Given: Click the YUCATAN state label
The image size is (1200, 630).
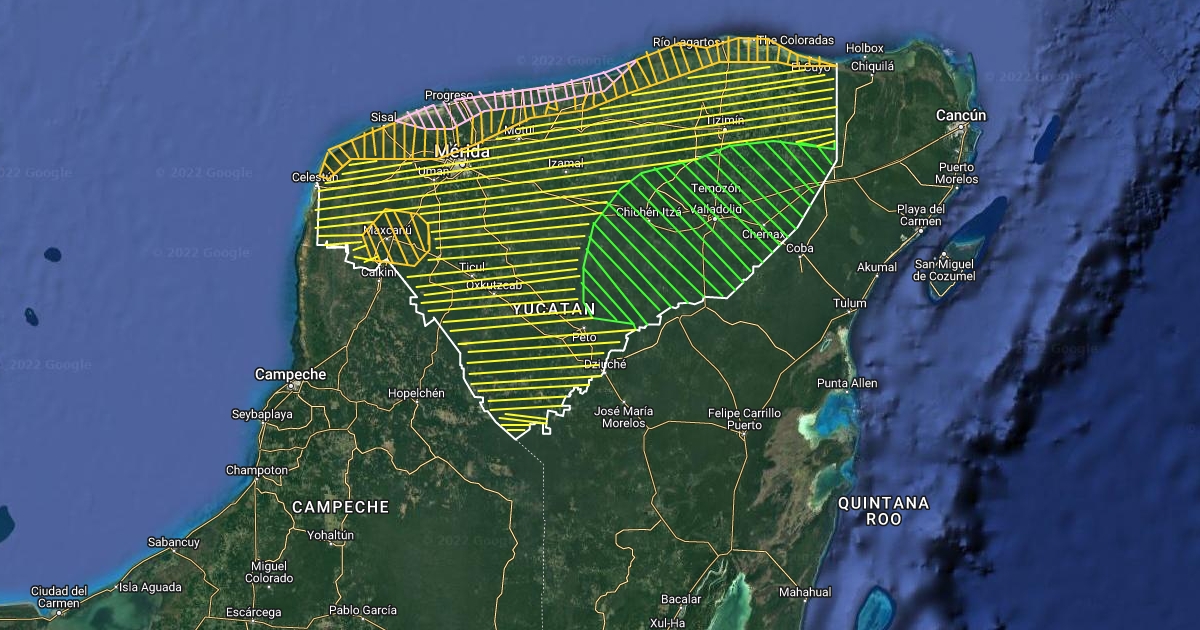Looking at the screenshot, I should [553, 309].
